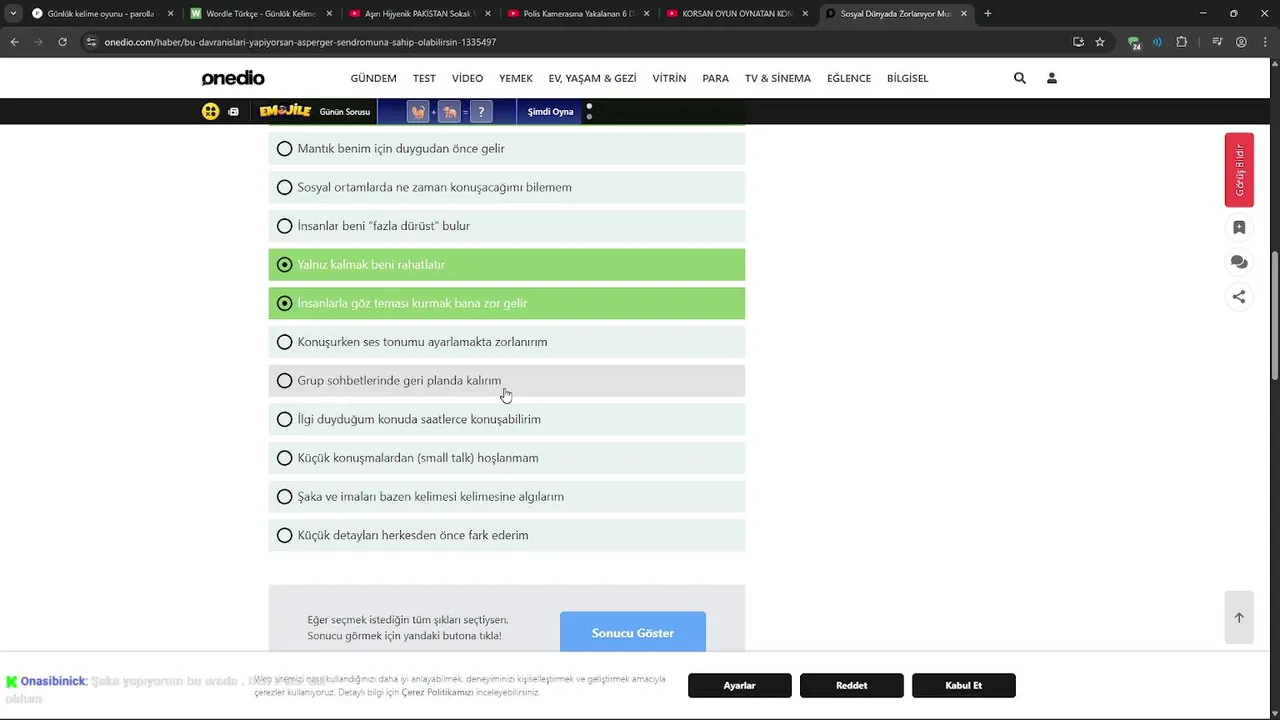The image size is (1280, 720).
Task: Click the small dice icon next to game icon
Action: coord(233,112)
